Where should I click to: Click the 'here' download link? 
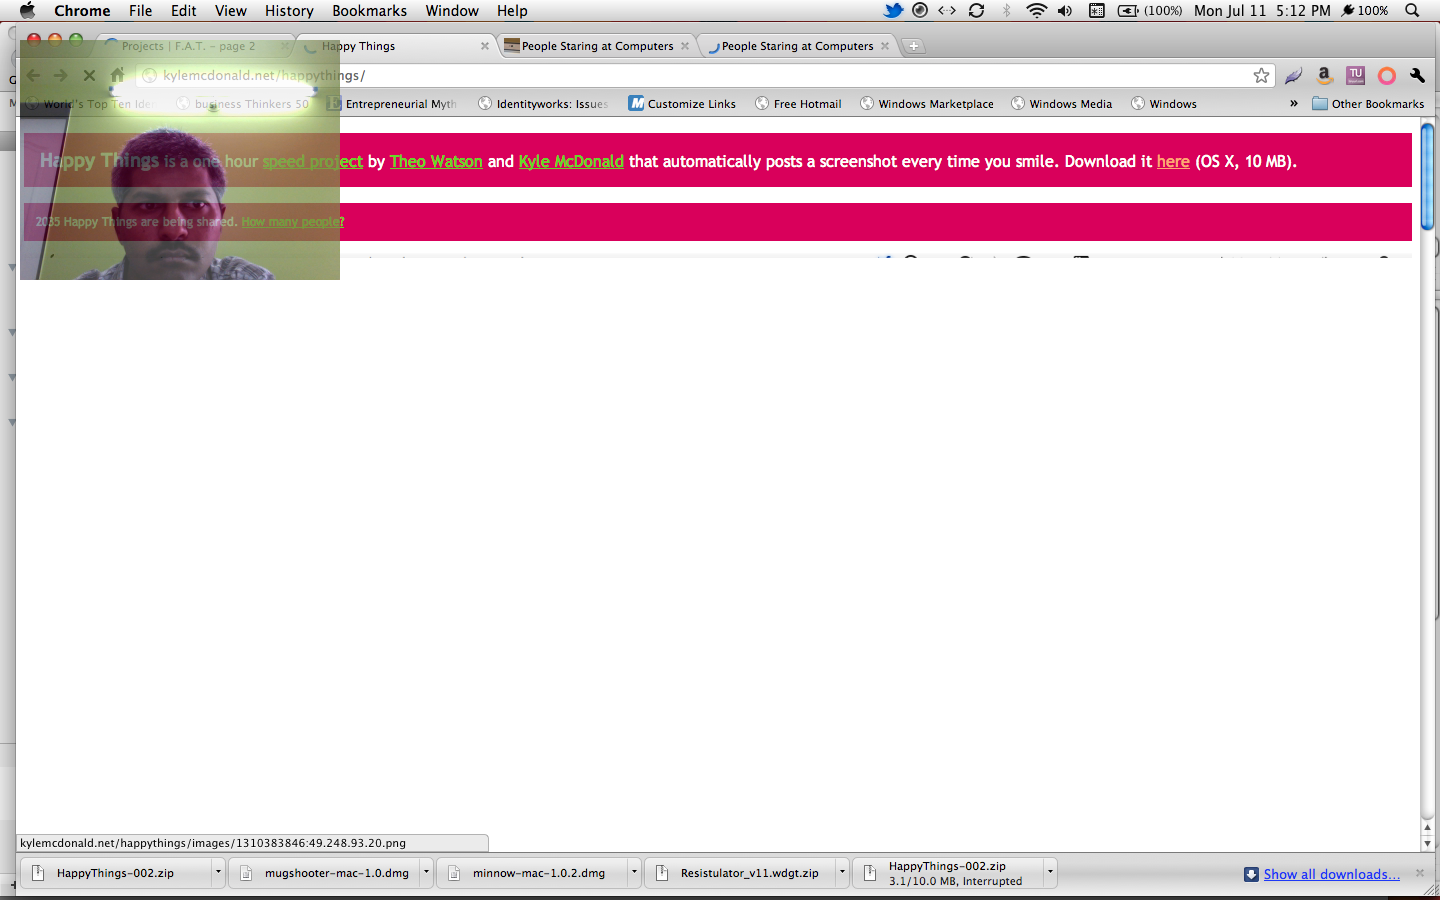(x=1173, y=161)
